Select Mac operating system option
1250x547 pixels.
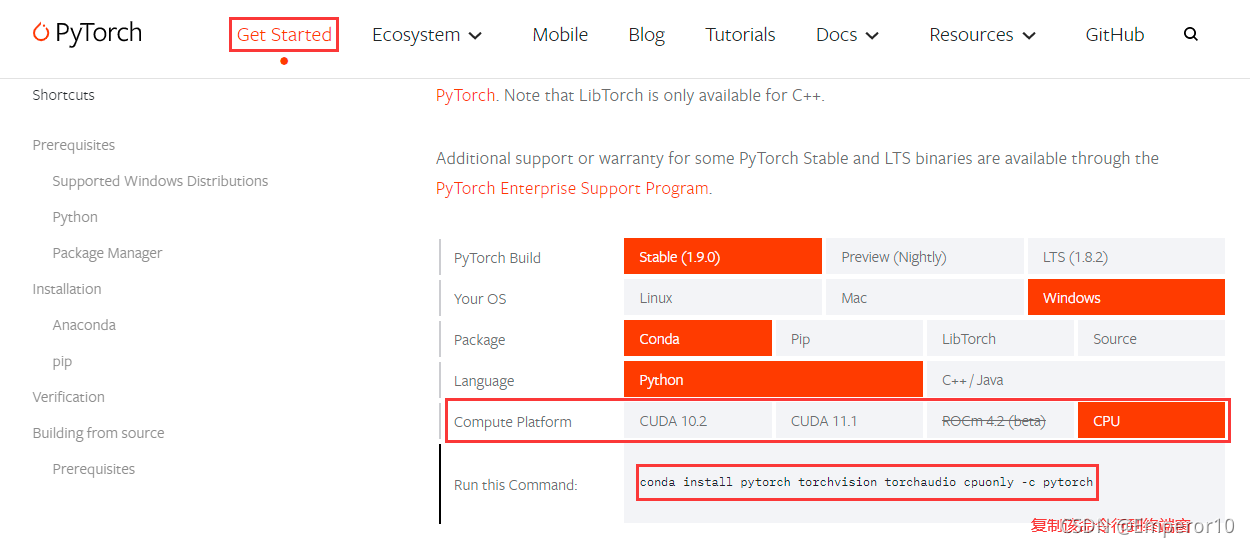click(924, 298)
